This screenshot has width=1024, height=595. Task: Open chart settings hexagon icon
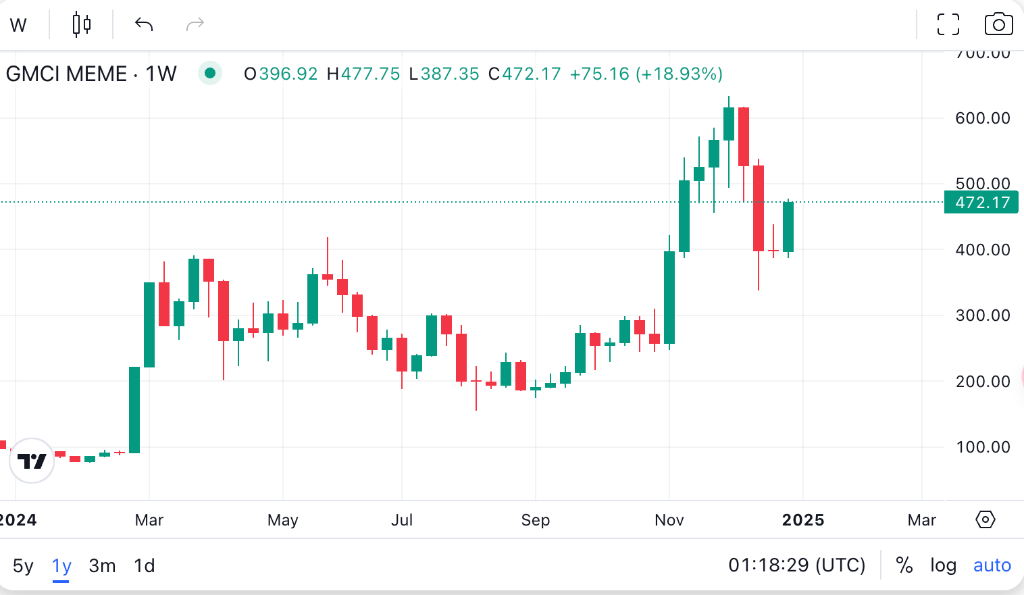985,520
